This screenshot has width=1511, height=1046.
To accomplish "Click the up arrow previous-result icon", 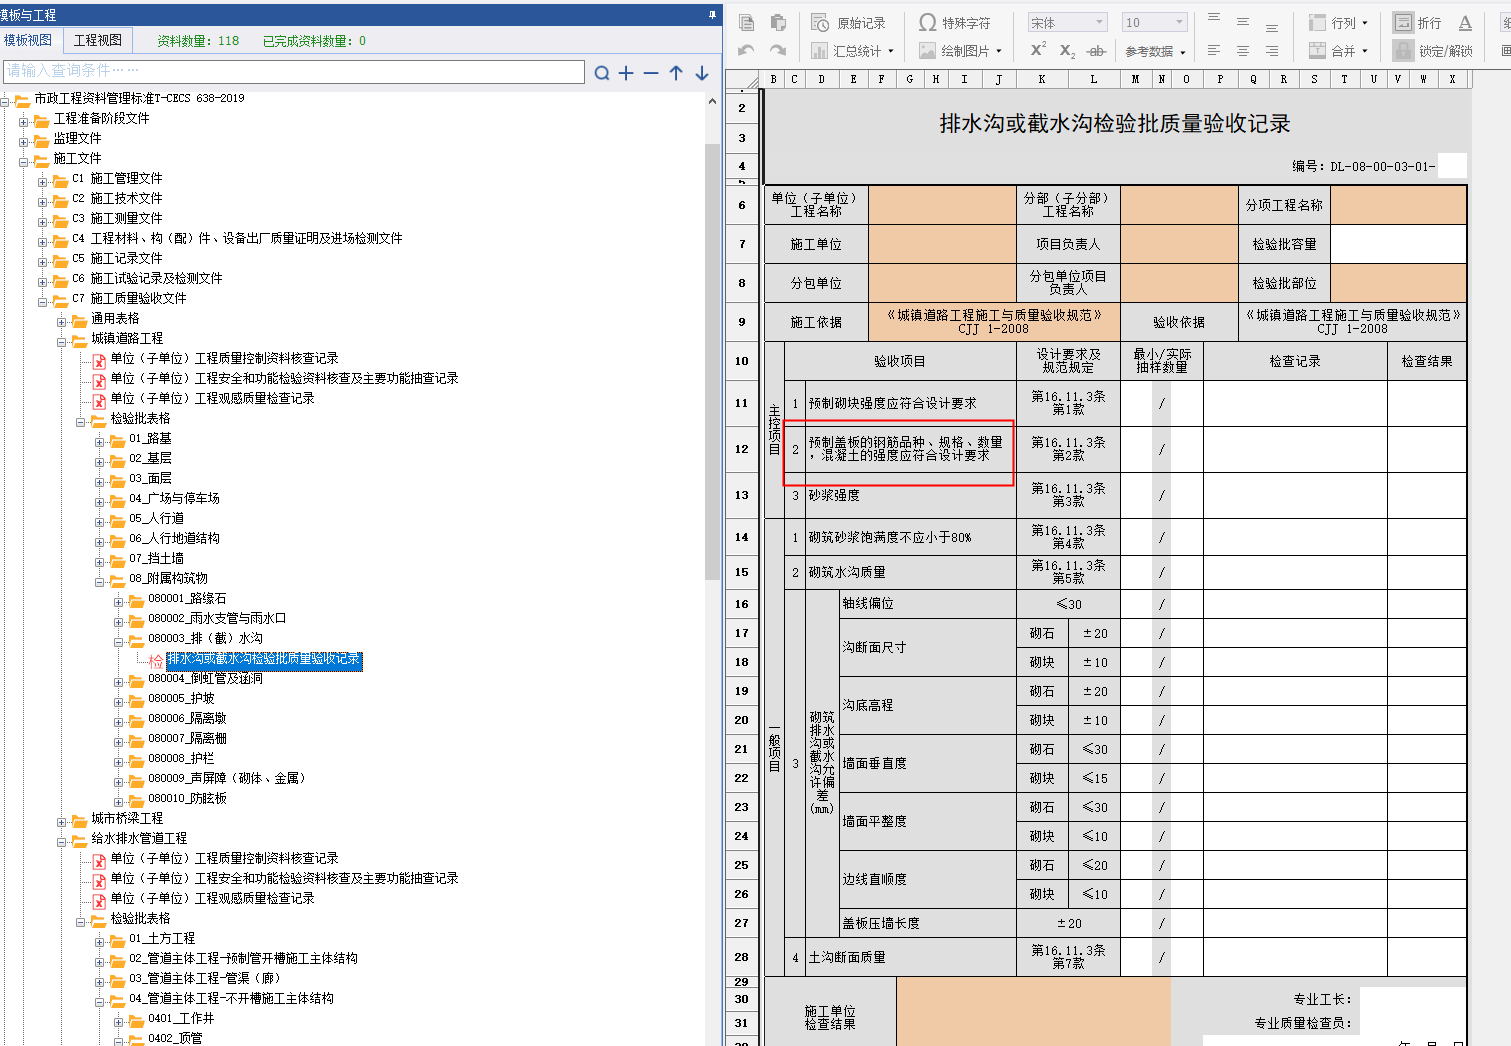I will [676, 73].
